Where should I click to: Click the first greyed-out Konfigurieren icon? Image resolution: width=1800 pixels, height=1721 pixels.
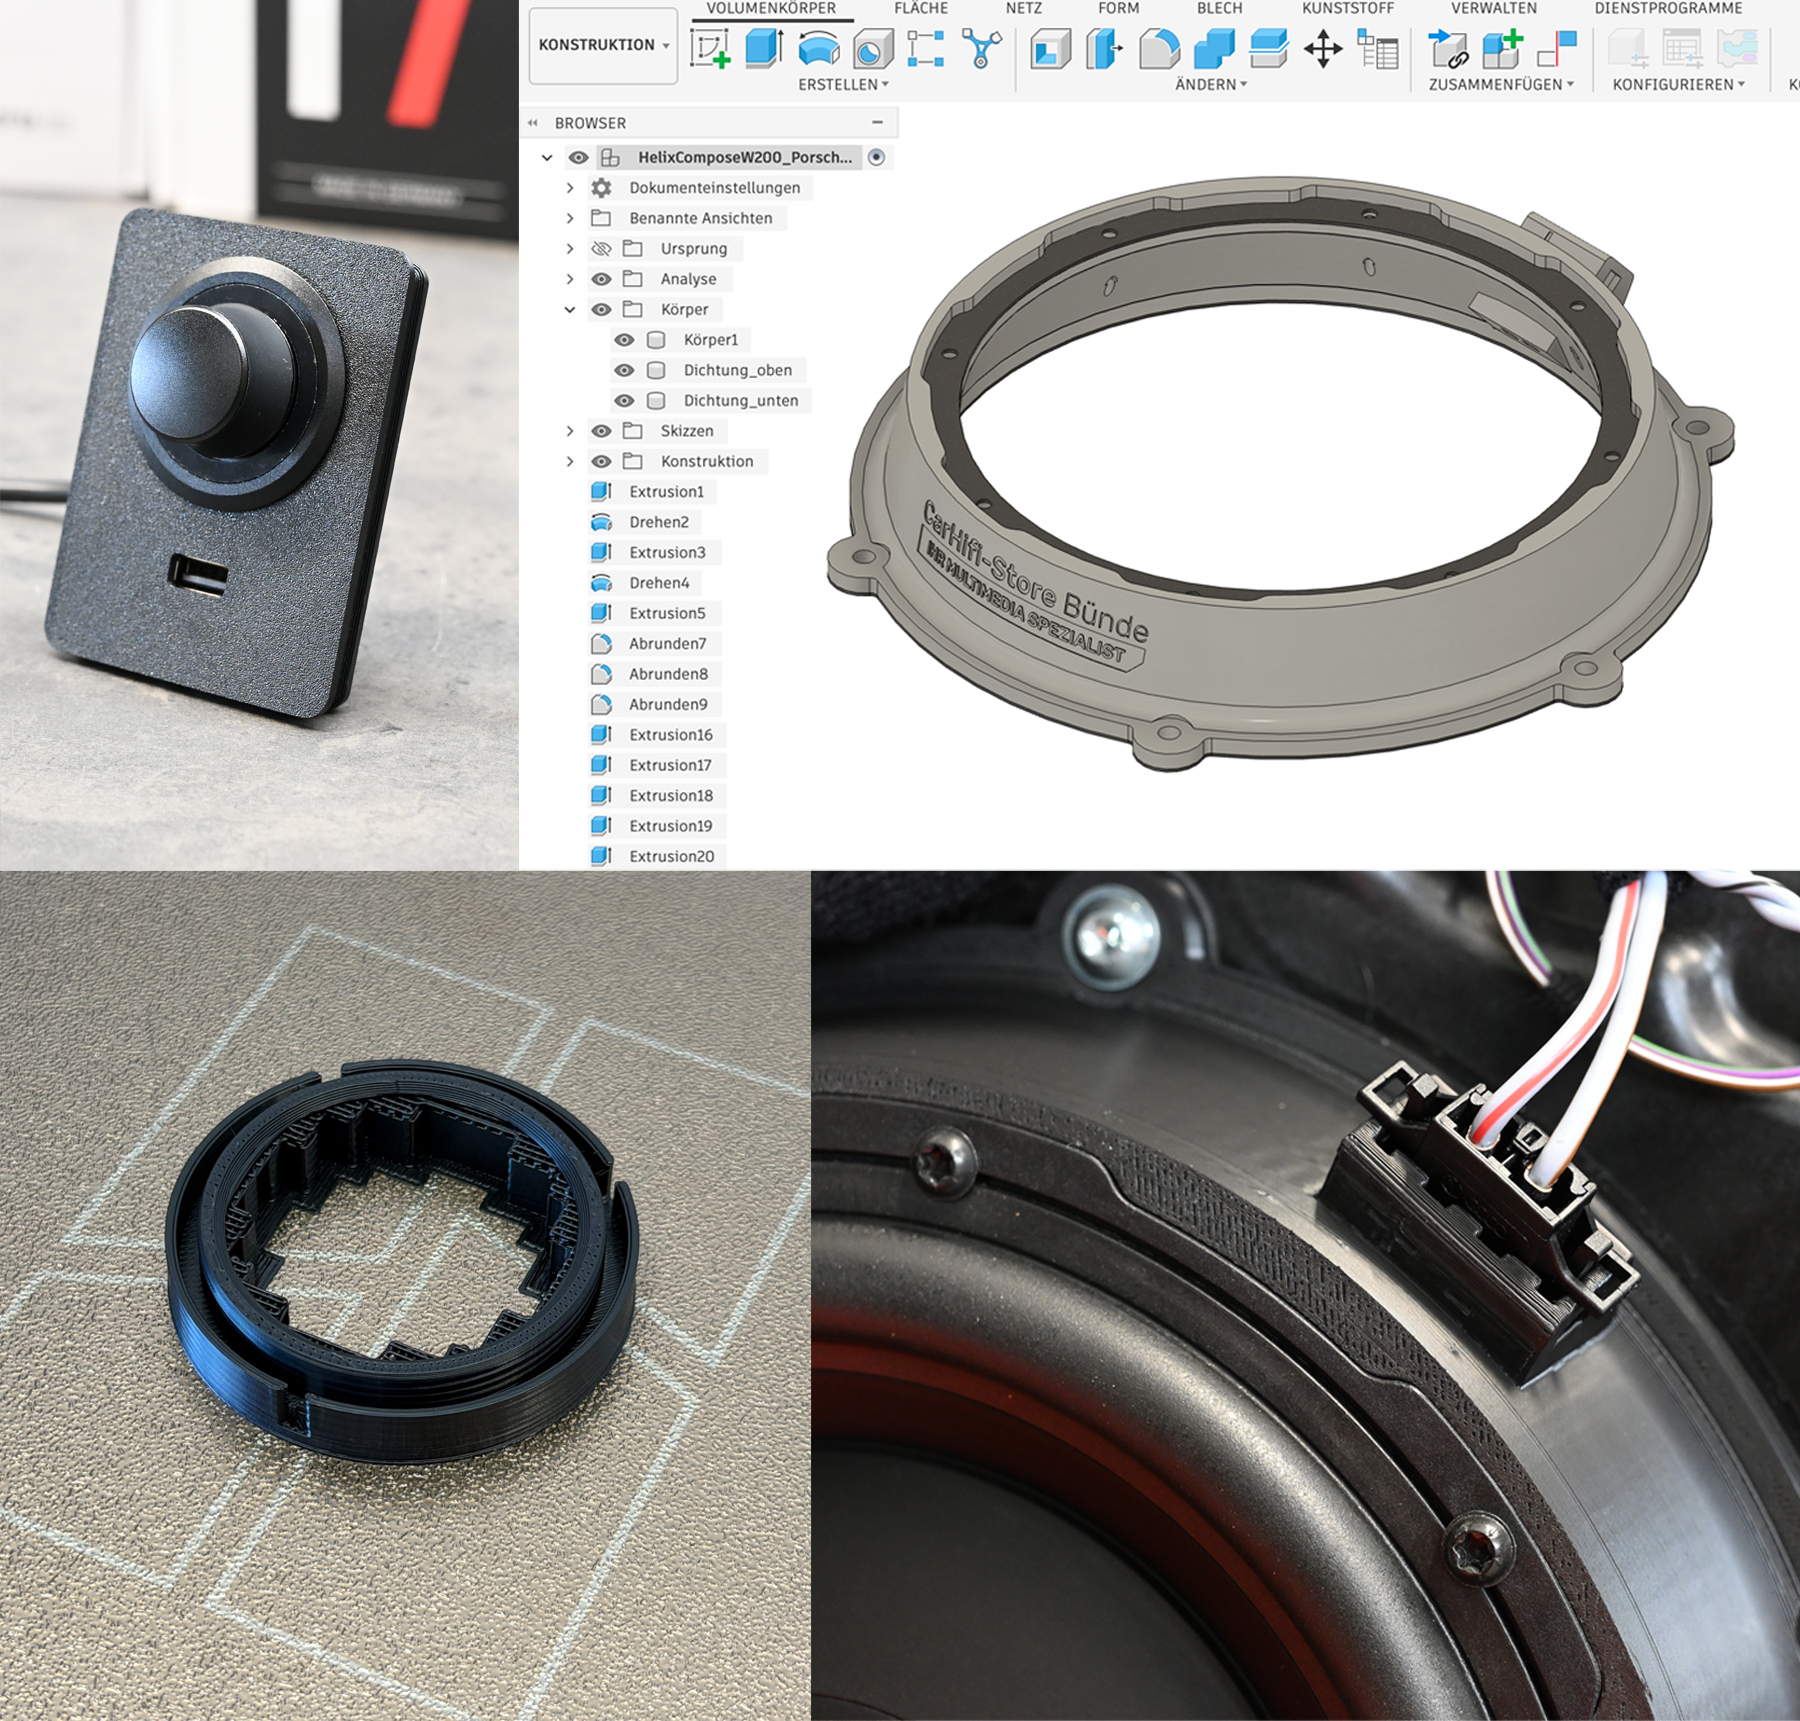(x=1628, y=49)
